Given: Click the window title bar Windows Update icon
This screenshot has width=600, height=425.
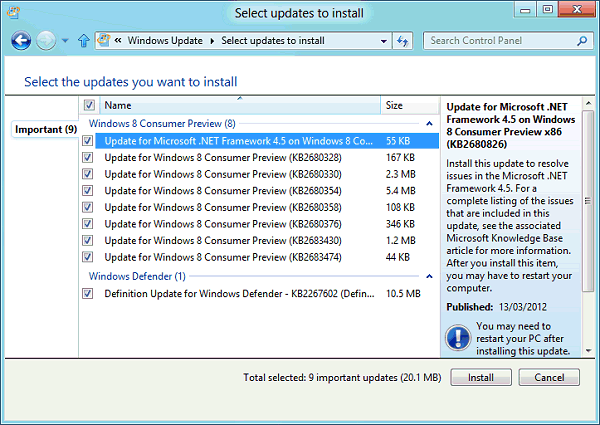Looking at the screenshot, I should tap(13, 13).
